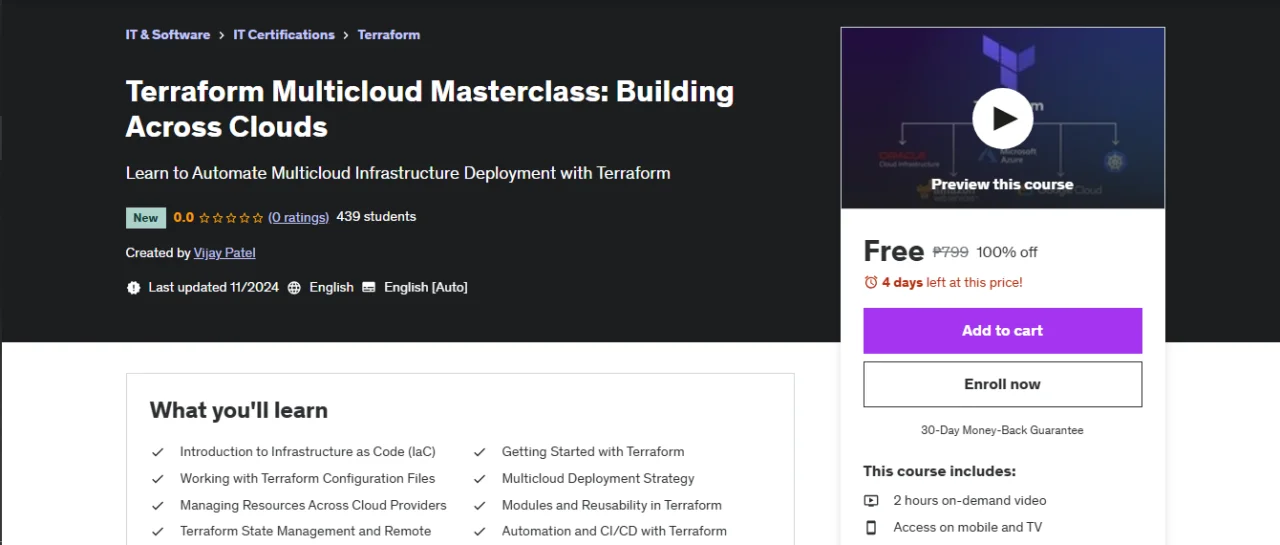Viewport: 1280px width, 545px height.
Task: Click the This course includes heading
Action: [940, 471]
